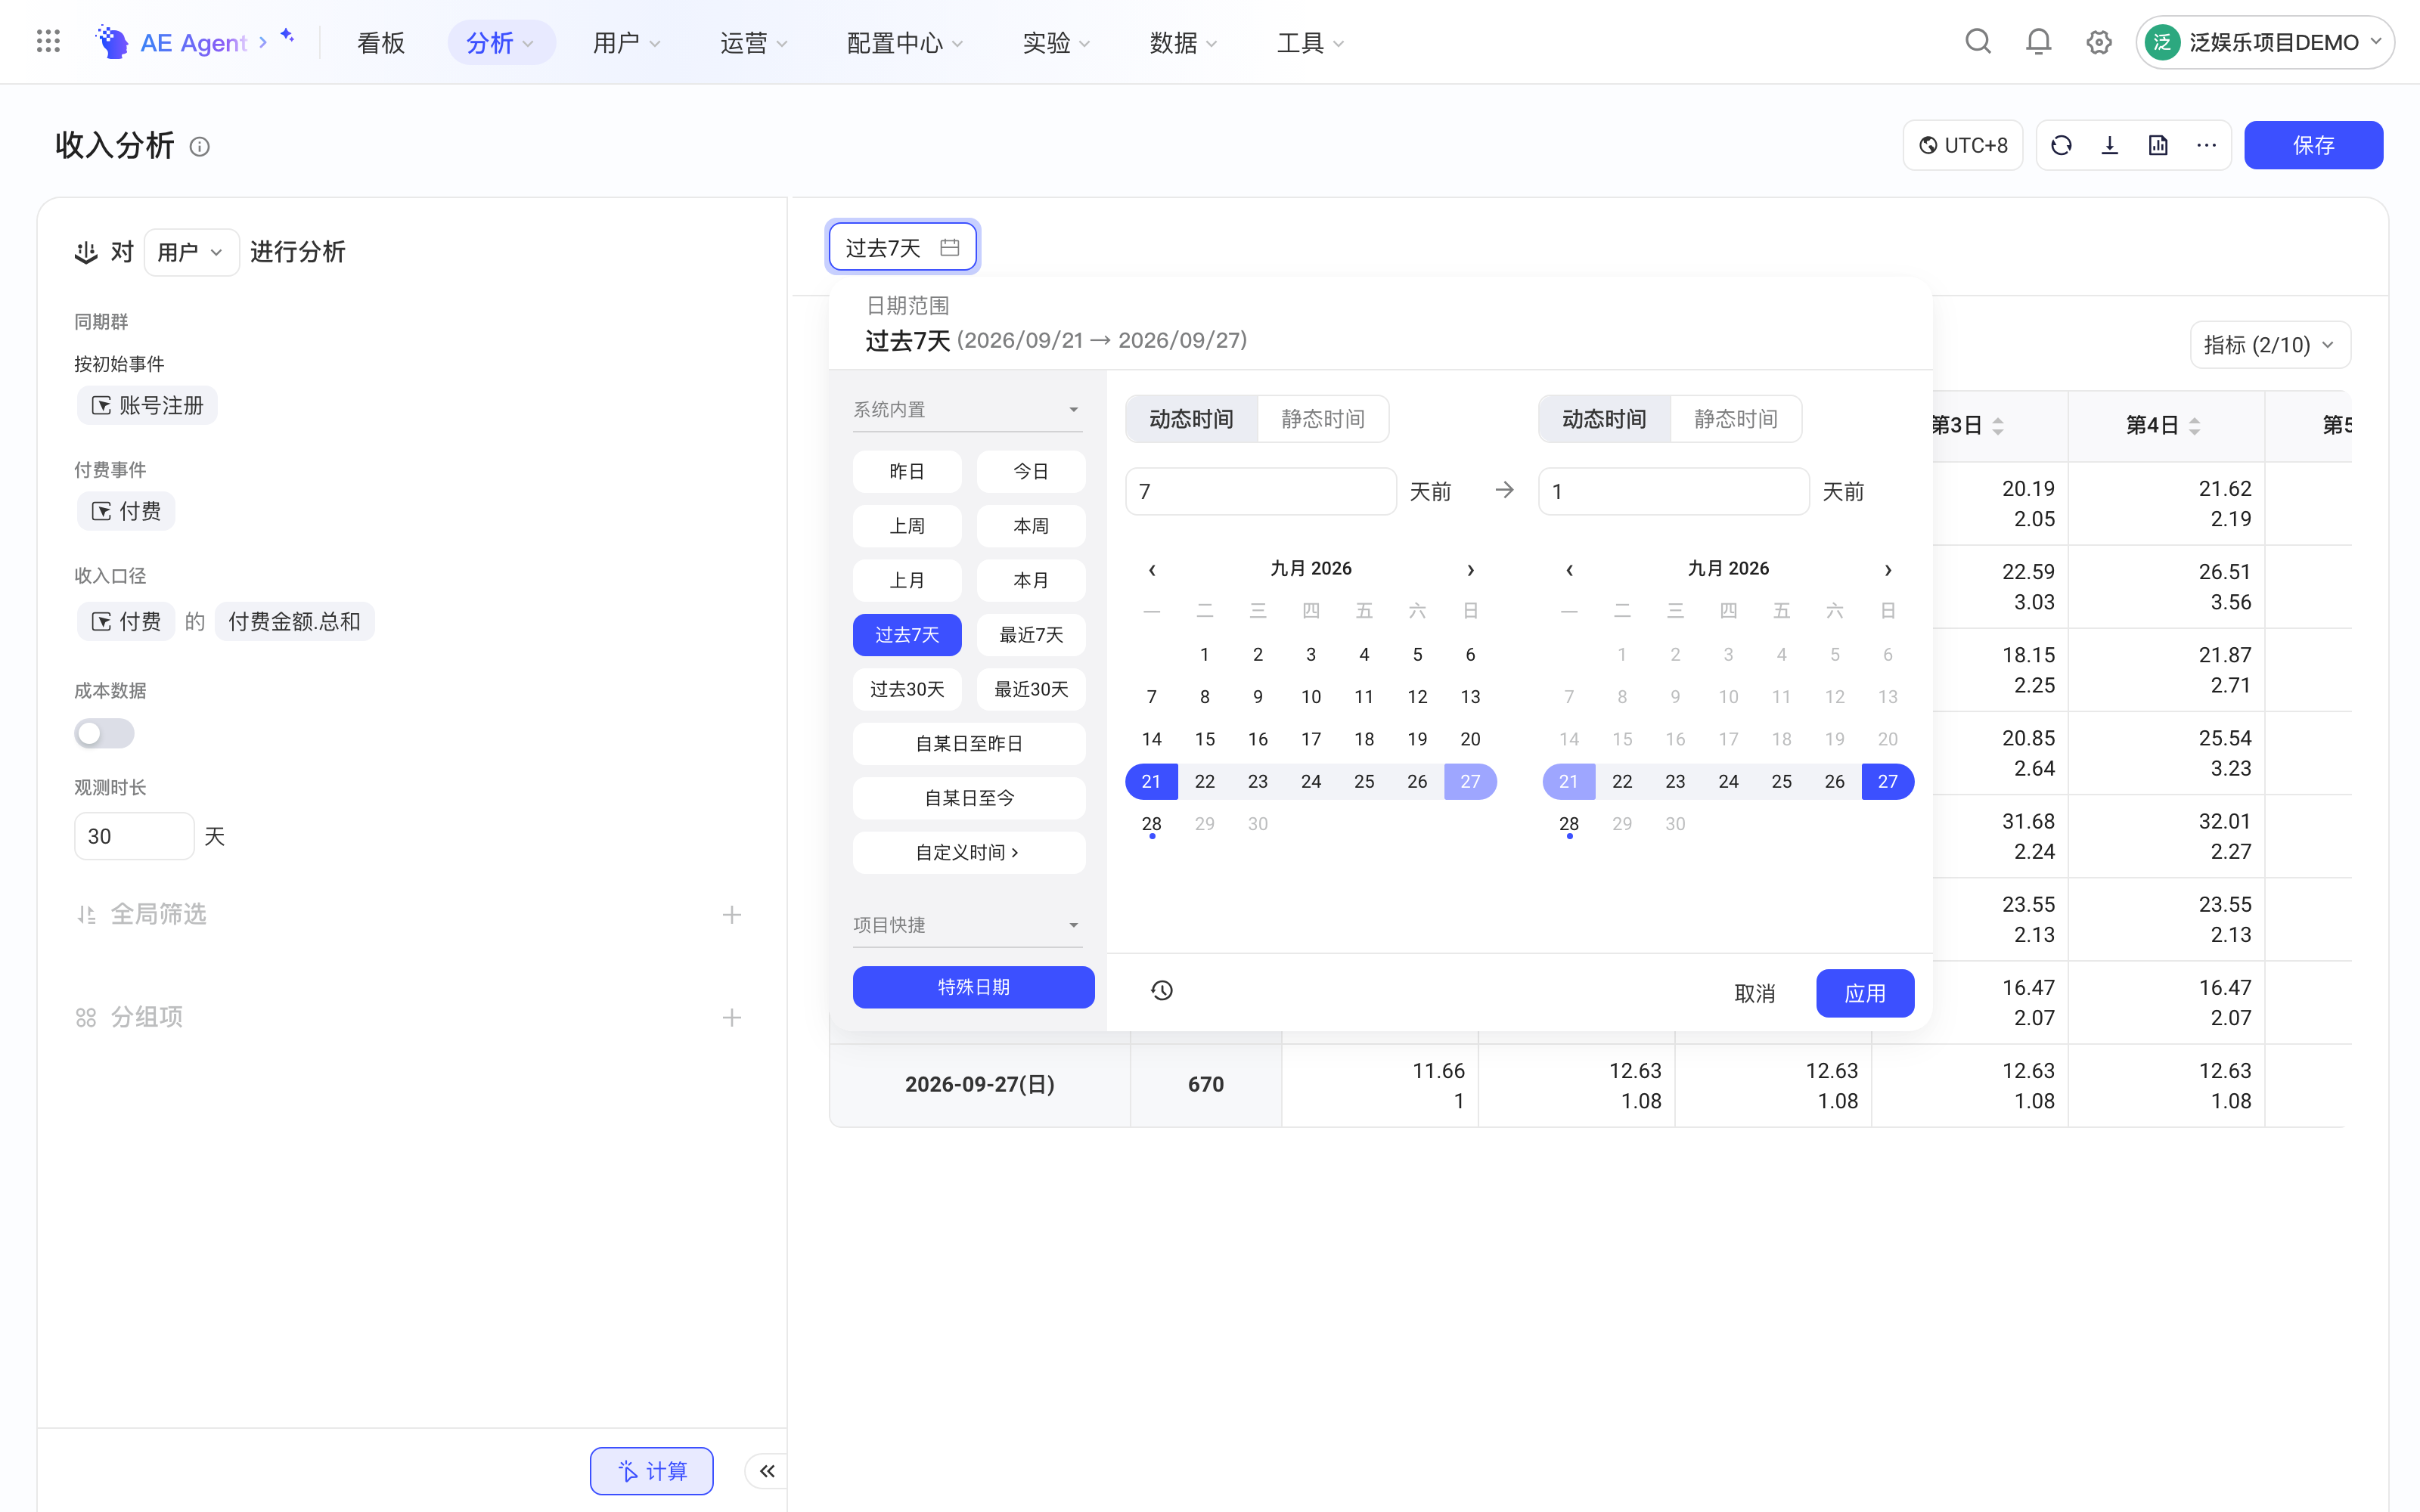Select the 昨日 preset
Screen dimensions: 2420x1512
click(x=907, y=471)
